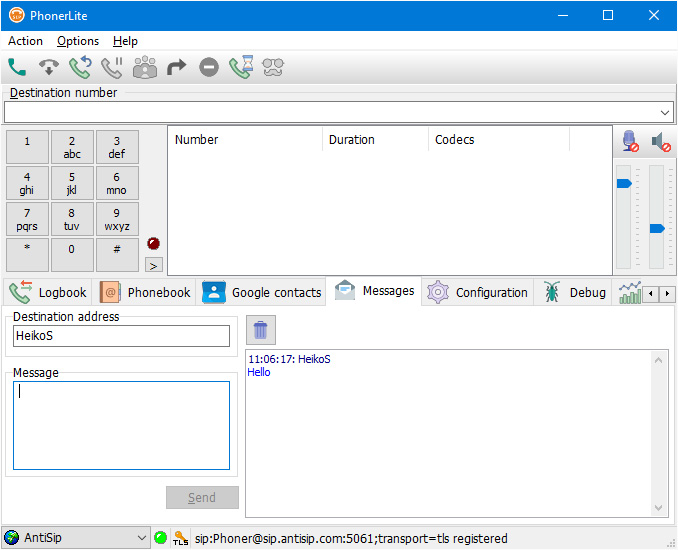Image resolution: width=678 pixels, height=550 pixels.
Task: Click the red record indicator by keypad
Action: click(153, 243)
